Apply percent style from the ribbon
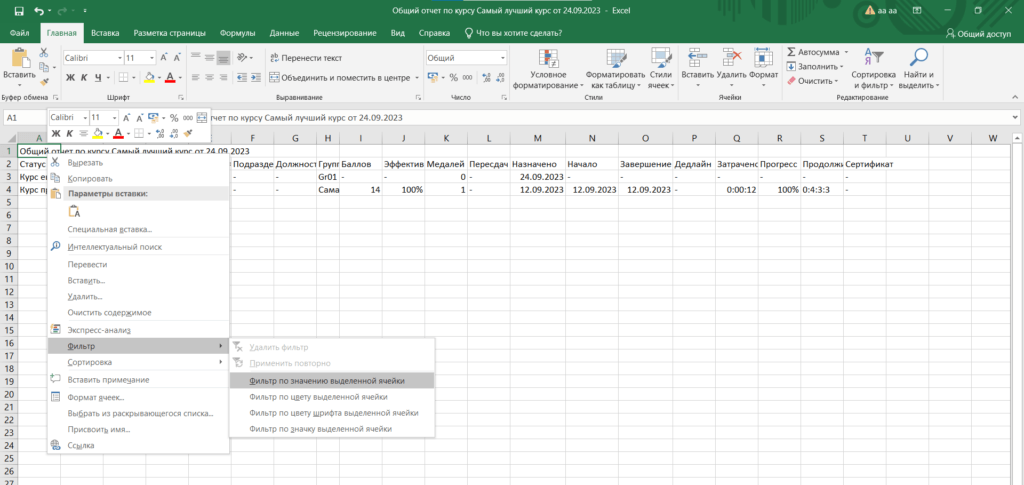1024x485 pixels. (x=453, y=78)
